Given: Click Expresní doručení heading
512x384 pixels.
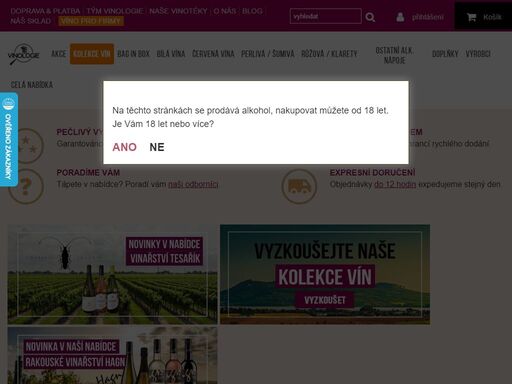Looking at the screenshot, I should (372, 173).
